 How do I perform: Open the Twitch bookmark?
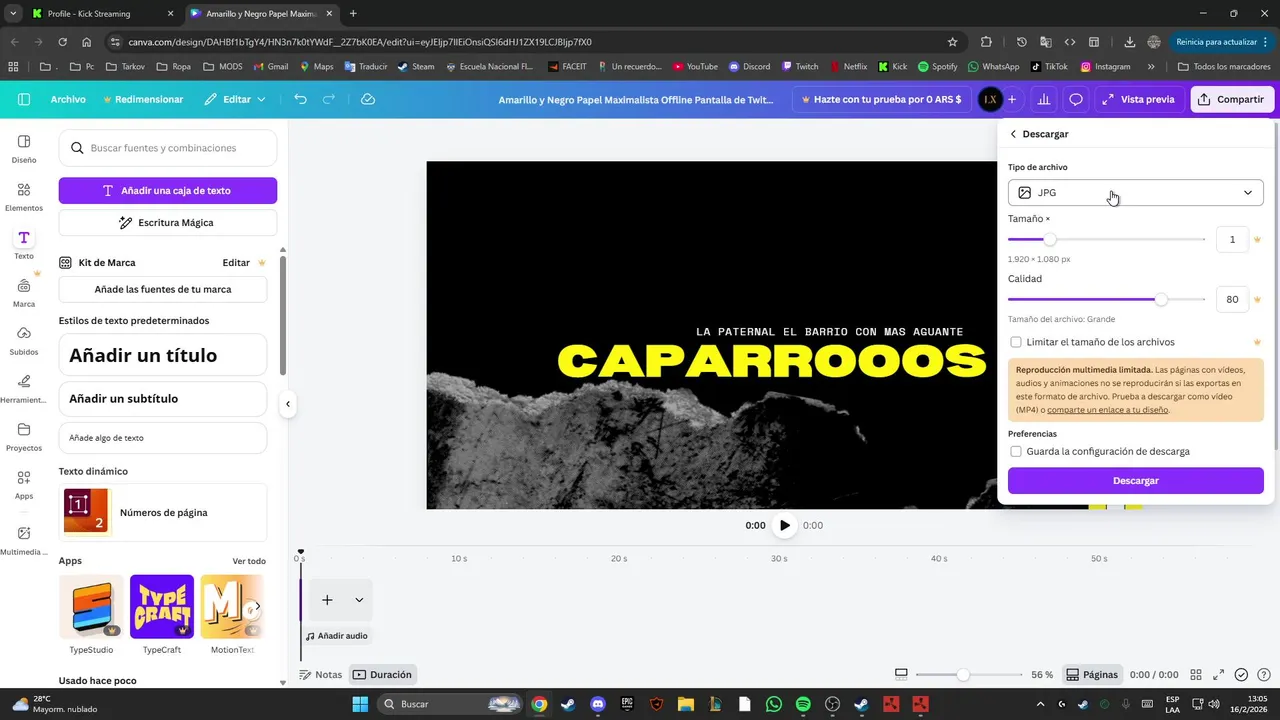pos(799,67)
